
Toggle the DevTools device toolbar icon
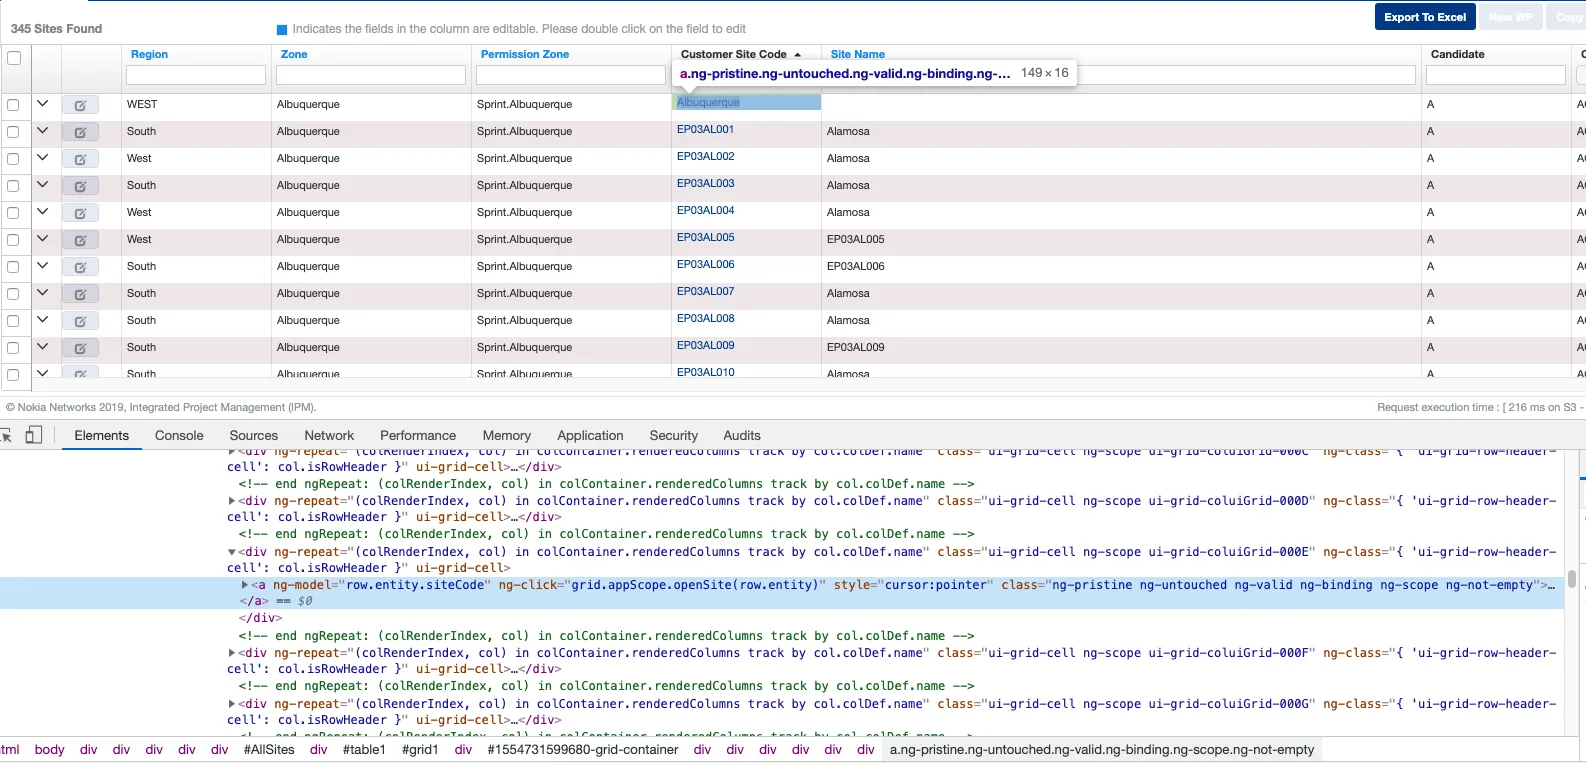click(34, 435)
